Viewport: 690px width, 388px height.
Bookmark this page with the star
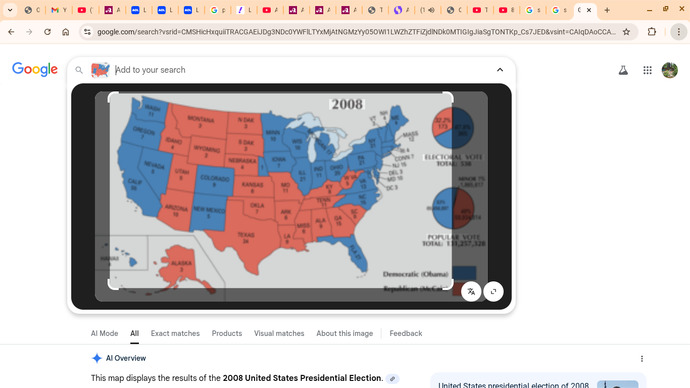[x=626, y=32]
